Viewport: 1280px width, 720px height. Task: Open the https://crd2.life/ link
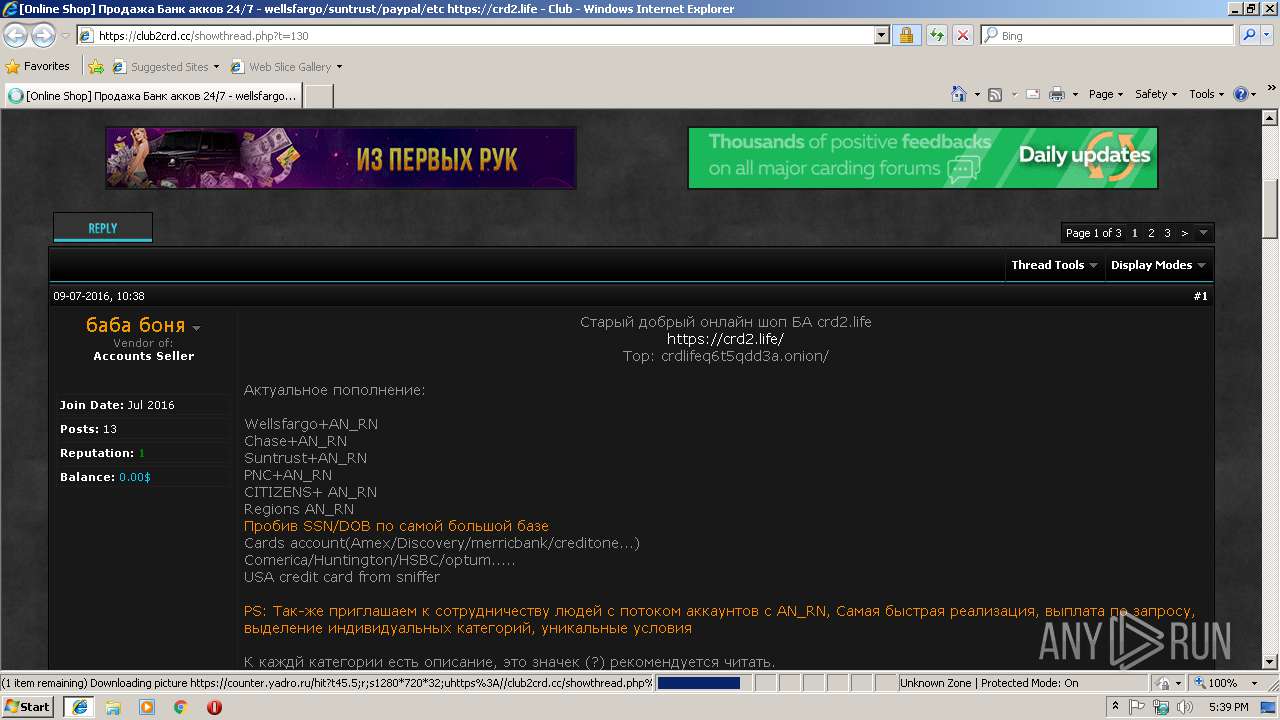(x=725, y=339)
